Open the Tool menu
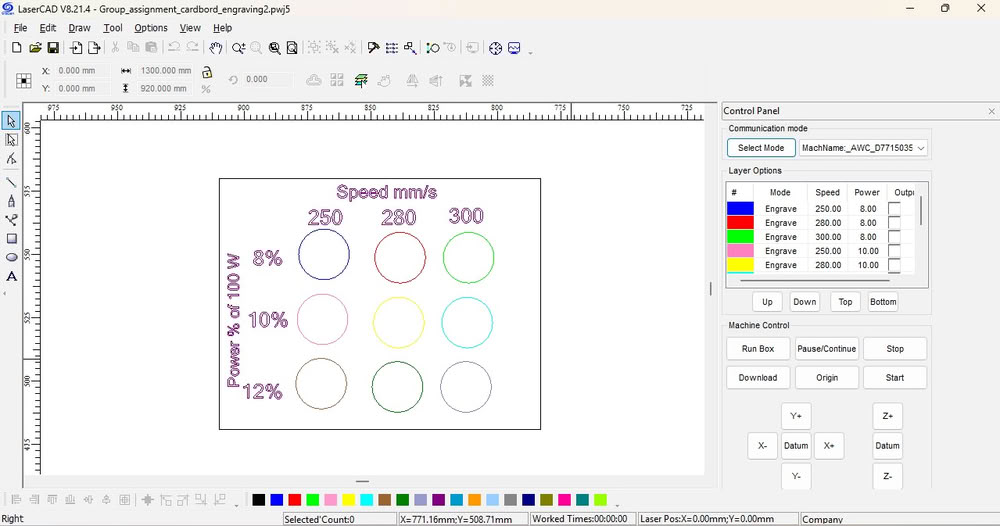The image size is (1000, 526). coord(113,28)
